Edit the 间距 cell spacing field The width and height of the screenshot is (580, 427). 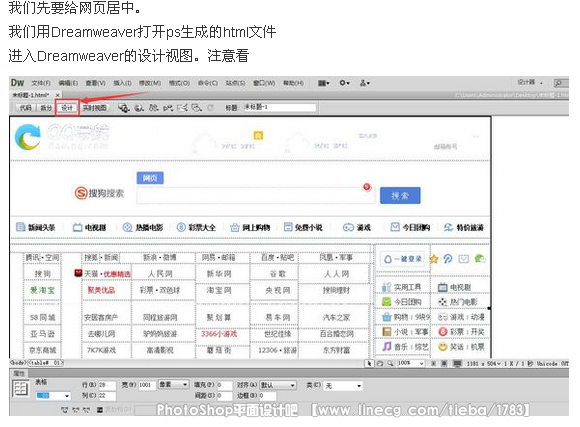224,396
